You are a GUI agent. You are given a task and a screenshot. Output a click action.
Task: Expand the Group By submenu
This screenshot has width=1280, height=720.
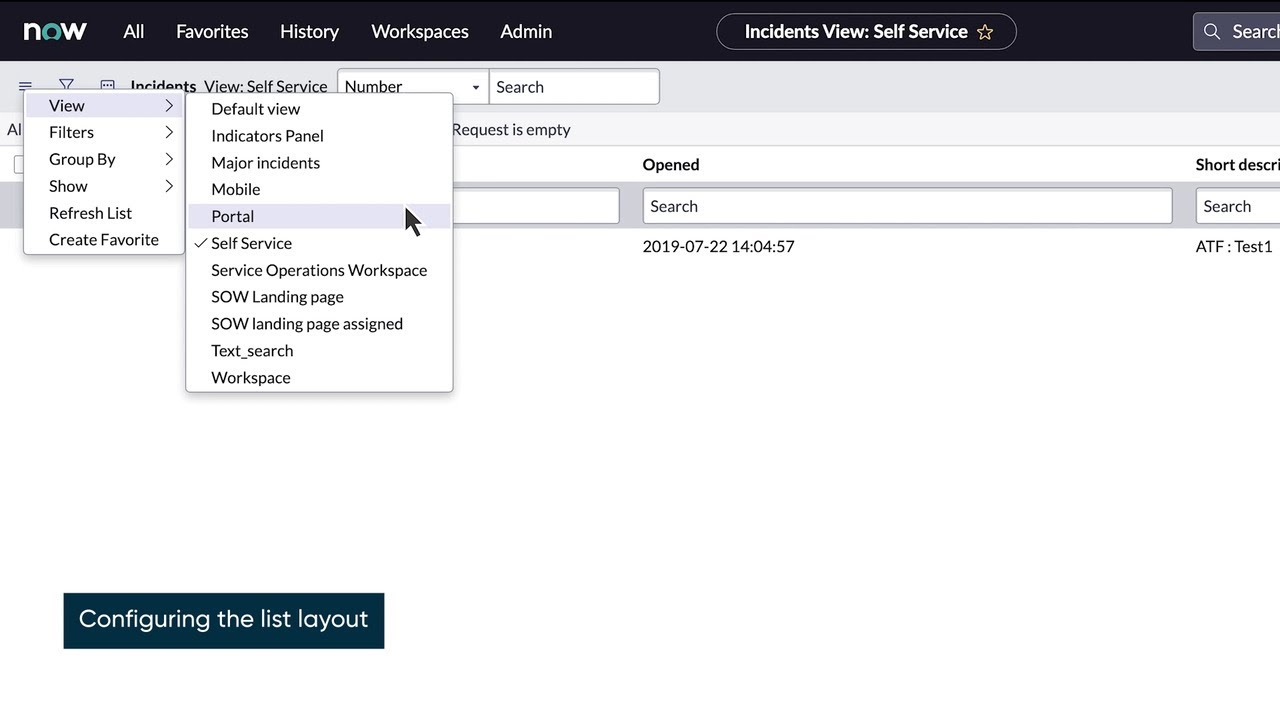point(104,159)
